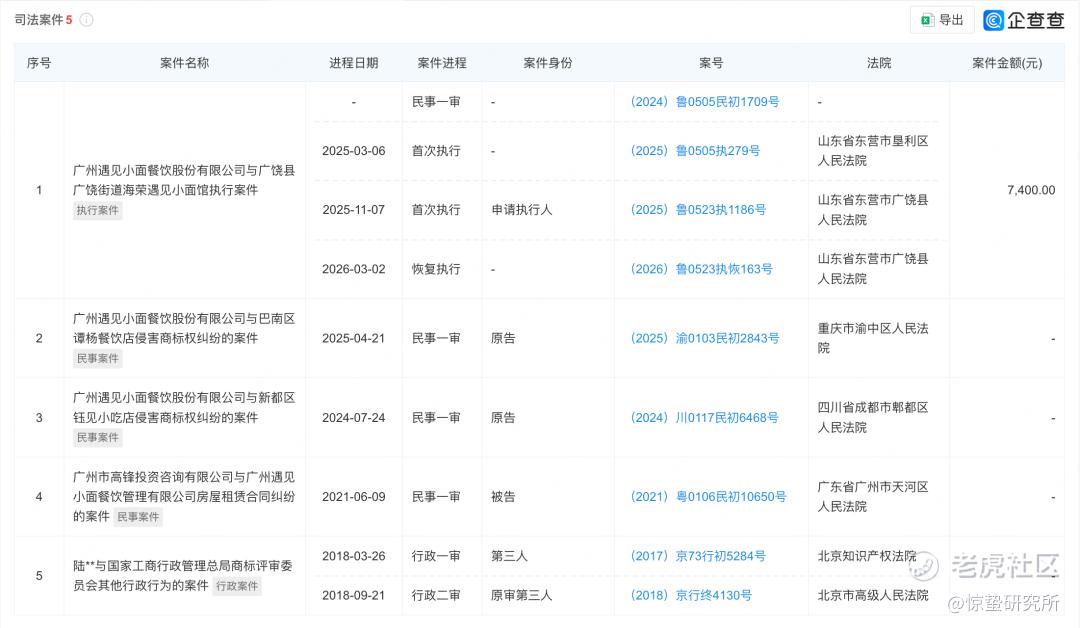
Task: Click the 行政案件 tag in row 5
Action: point(237,586)
